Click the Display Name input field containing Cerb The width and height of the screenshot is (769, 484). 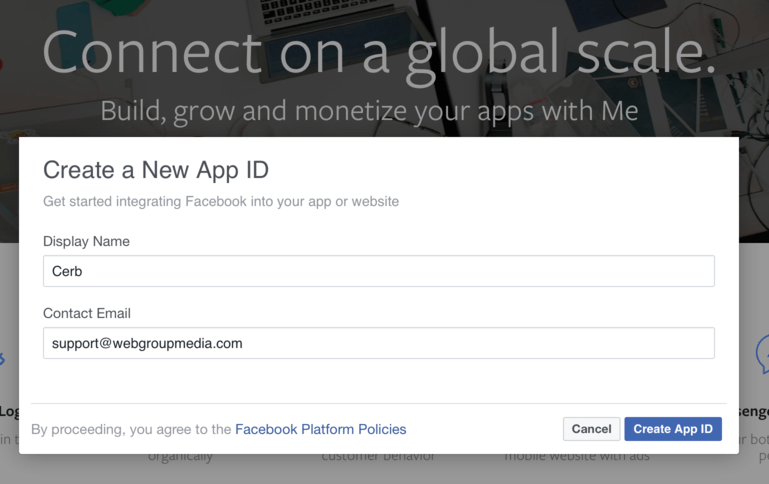[x=379, y=271]
